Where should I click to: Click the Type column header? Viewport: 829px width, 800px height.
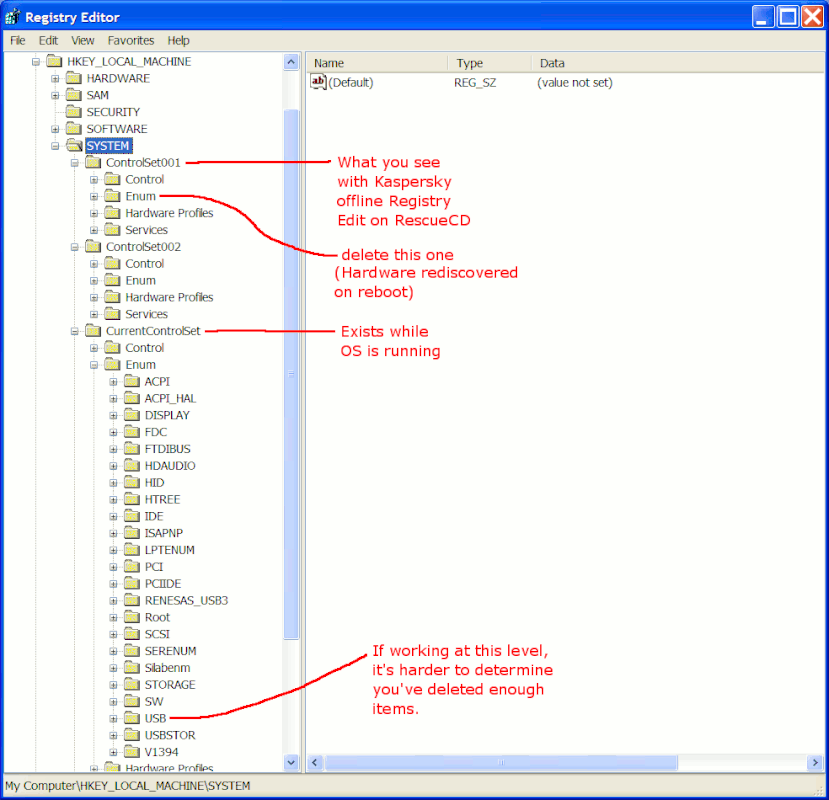[490, 63]
